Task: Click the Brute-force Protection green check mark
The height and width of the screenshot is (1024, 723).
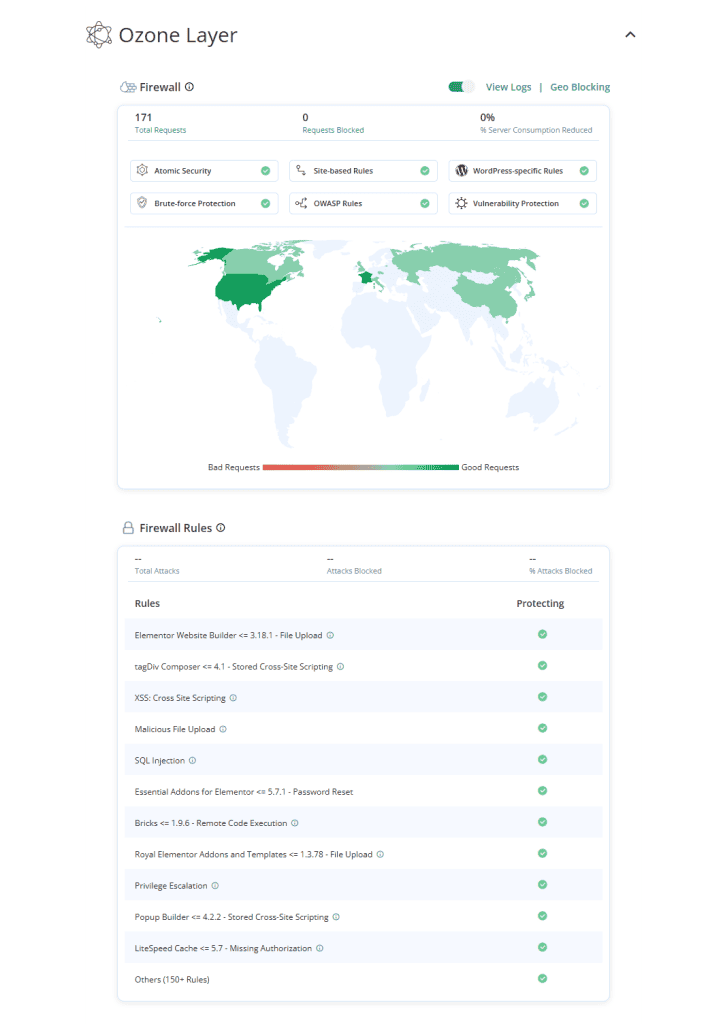Action: [265, 203]
